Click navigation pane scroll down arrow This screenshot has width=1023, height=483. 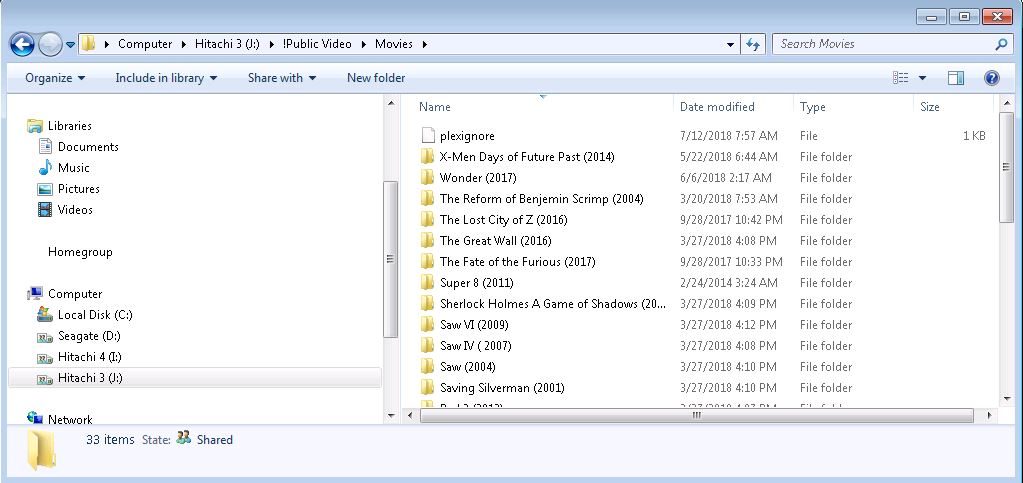click(391, 415)
